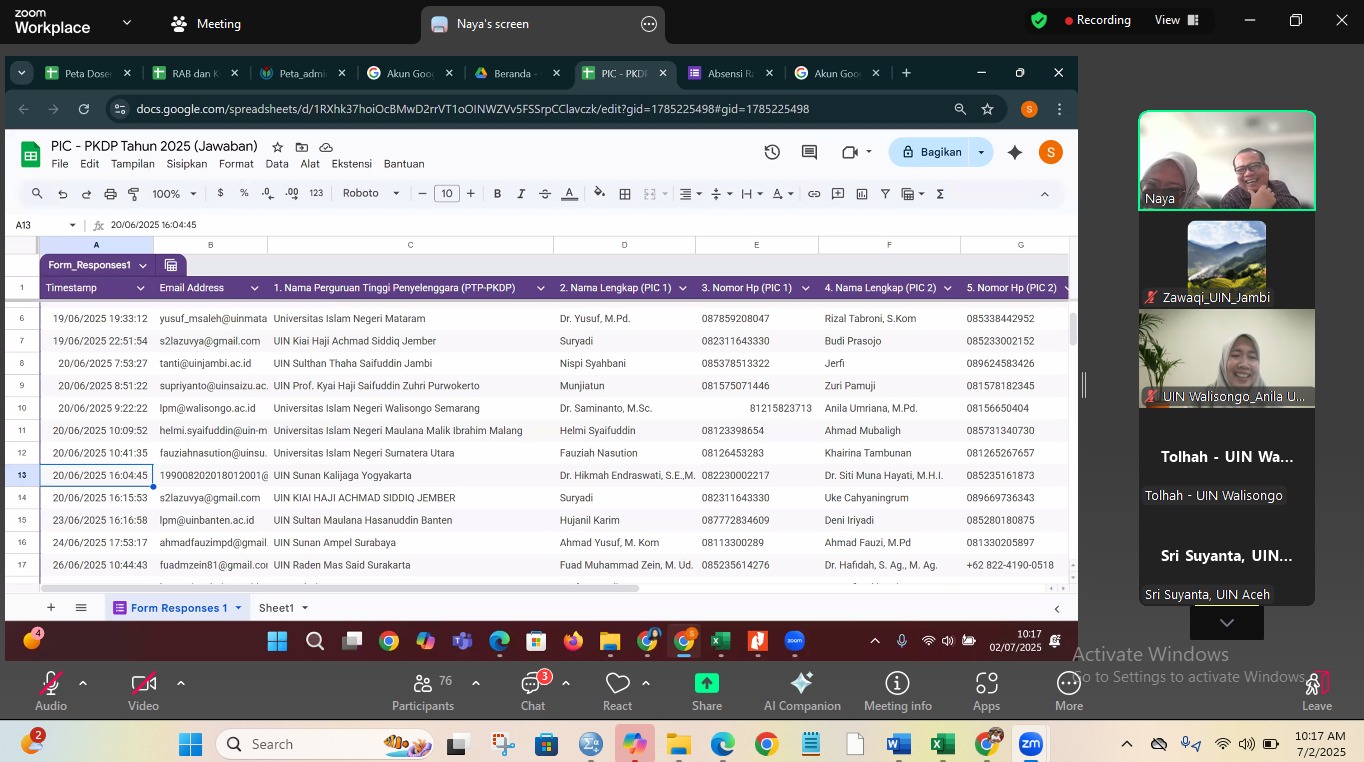Screen dimensions: 1364x762
Task: Open the Form_Responses1 table name dropdown
Action: (143, 265)
